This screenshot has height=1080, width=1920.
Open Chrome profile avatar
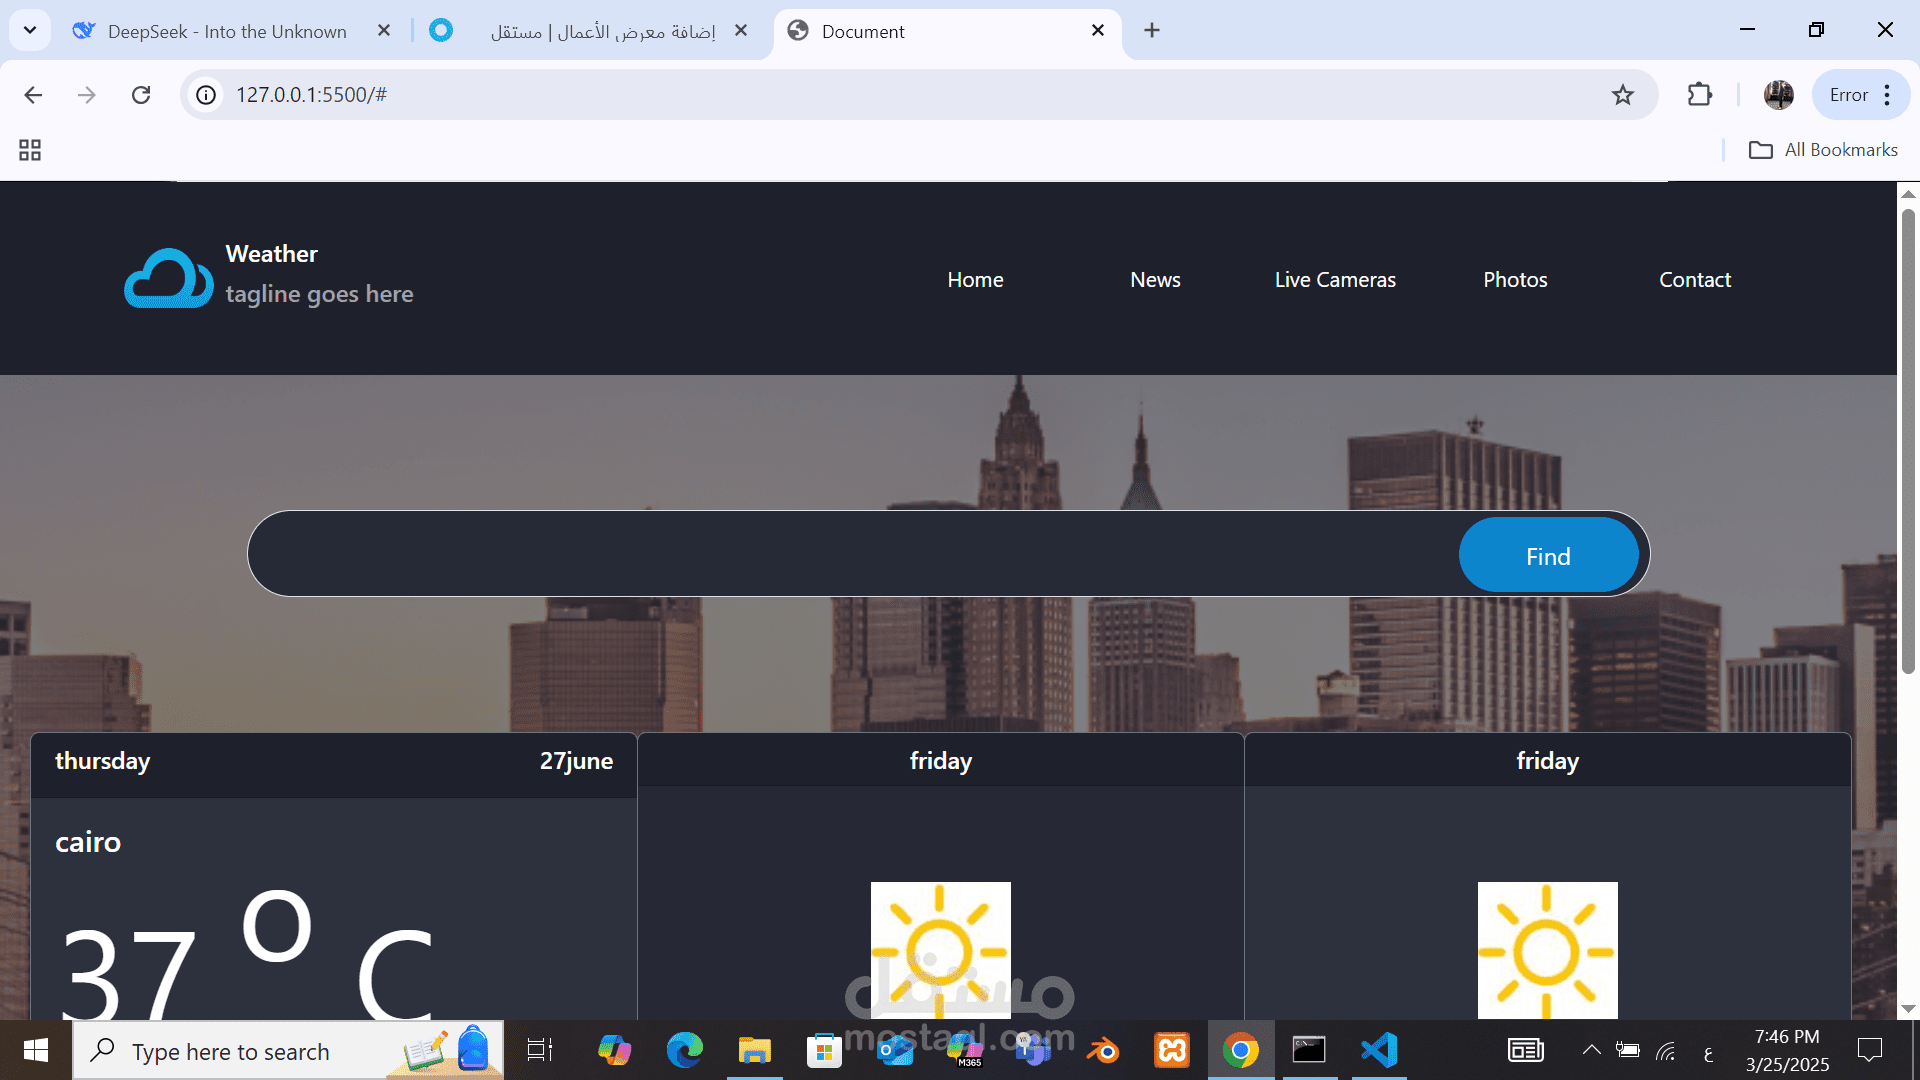tap(1778, 95)
